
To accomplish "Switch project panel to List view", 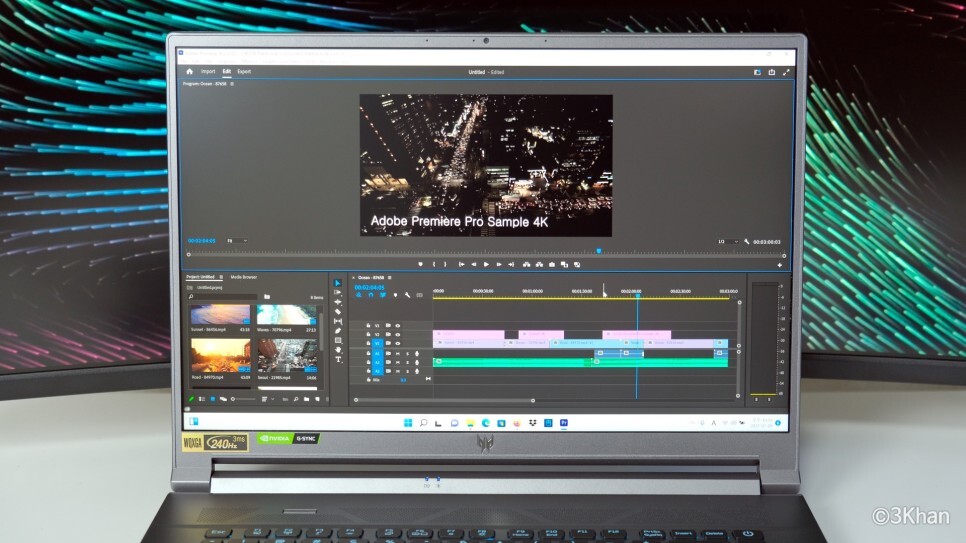I will (x=201, y=399).
